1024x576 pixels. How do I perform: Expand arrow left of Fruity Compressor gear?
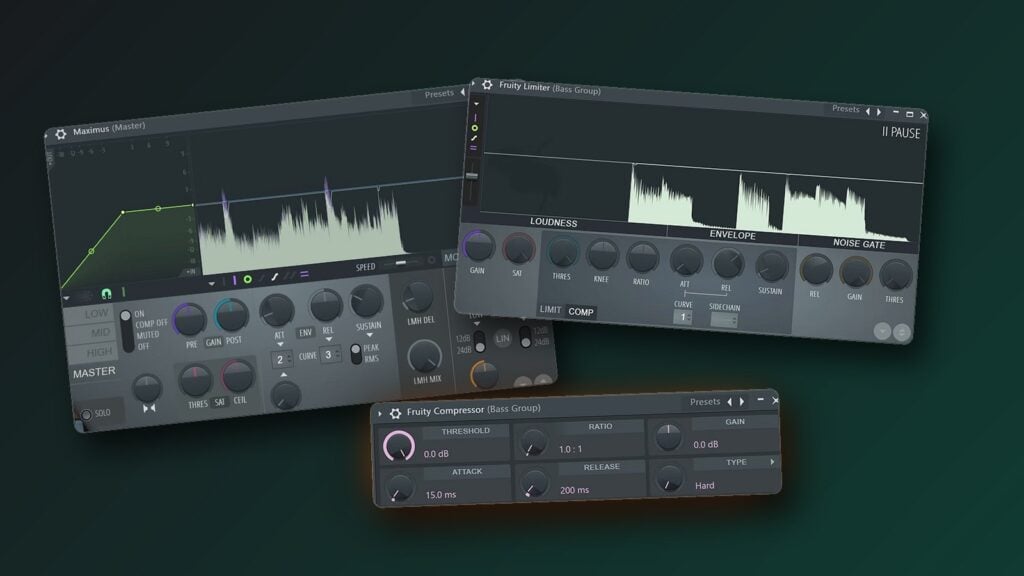click(x=379, y=413)
